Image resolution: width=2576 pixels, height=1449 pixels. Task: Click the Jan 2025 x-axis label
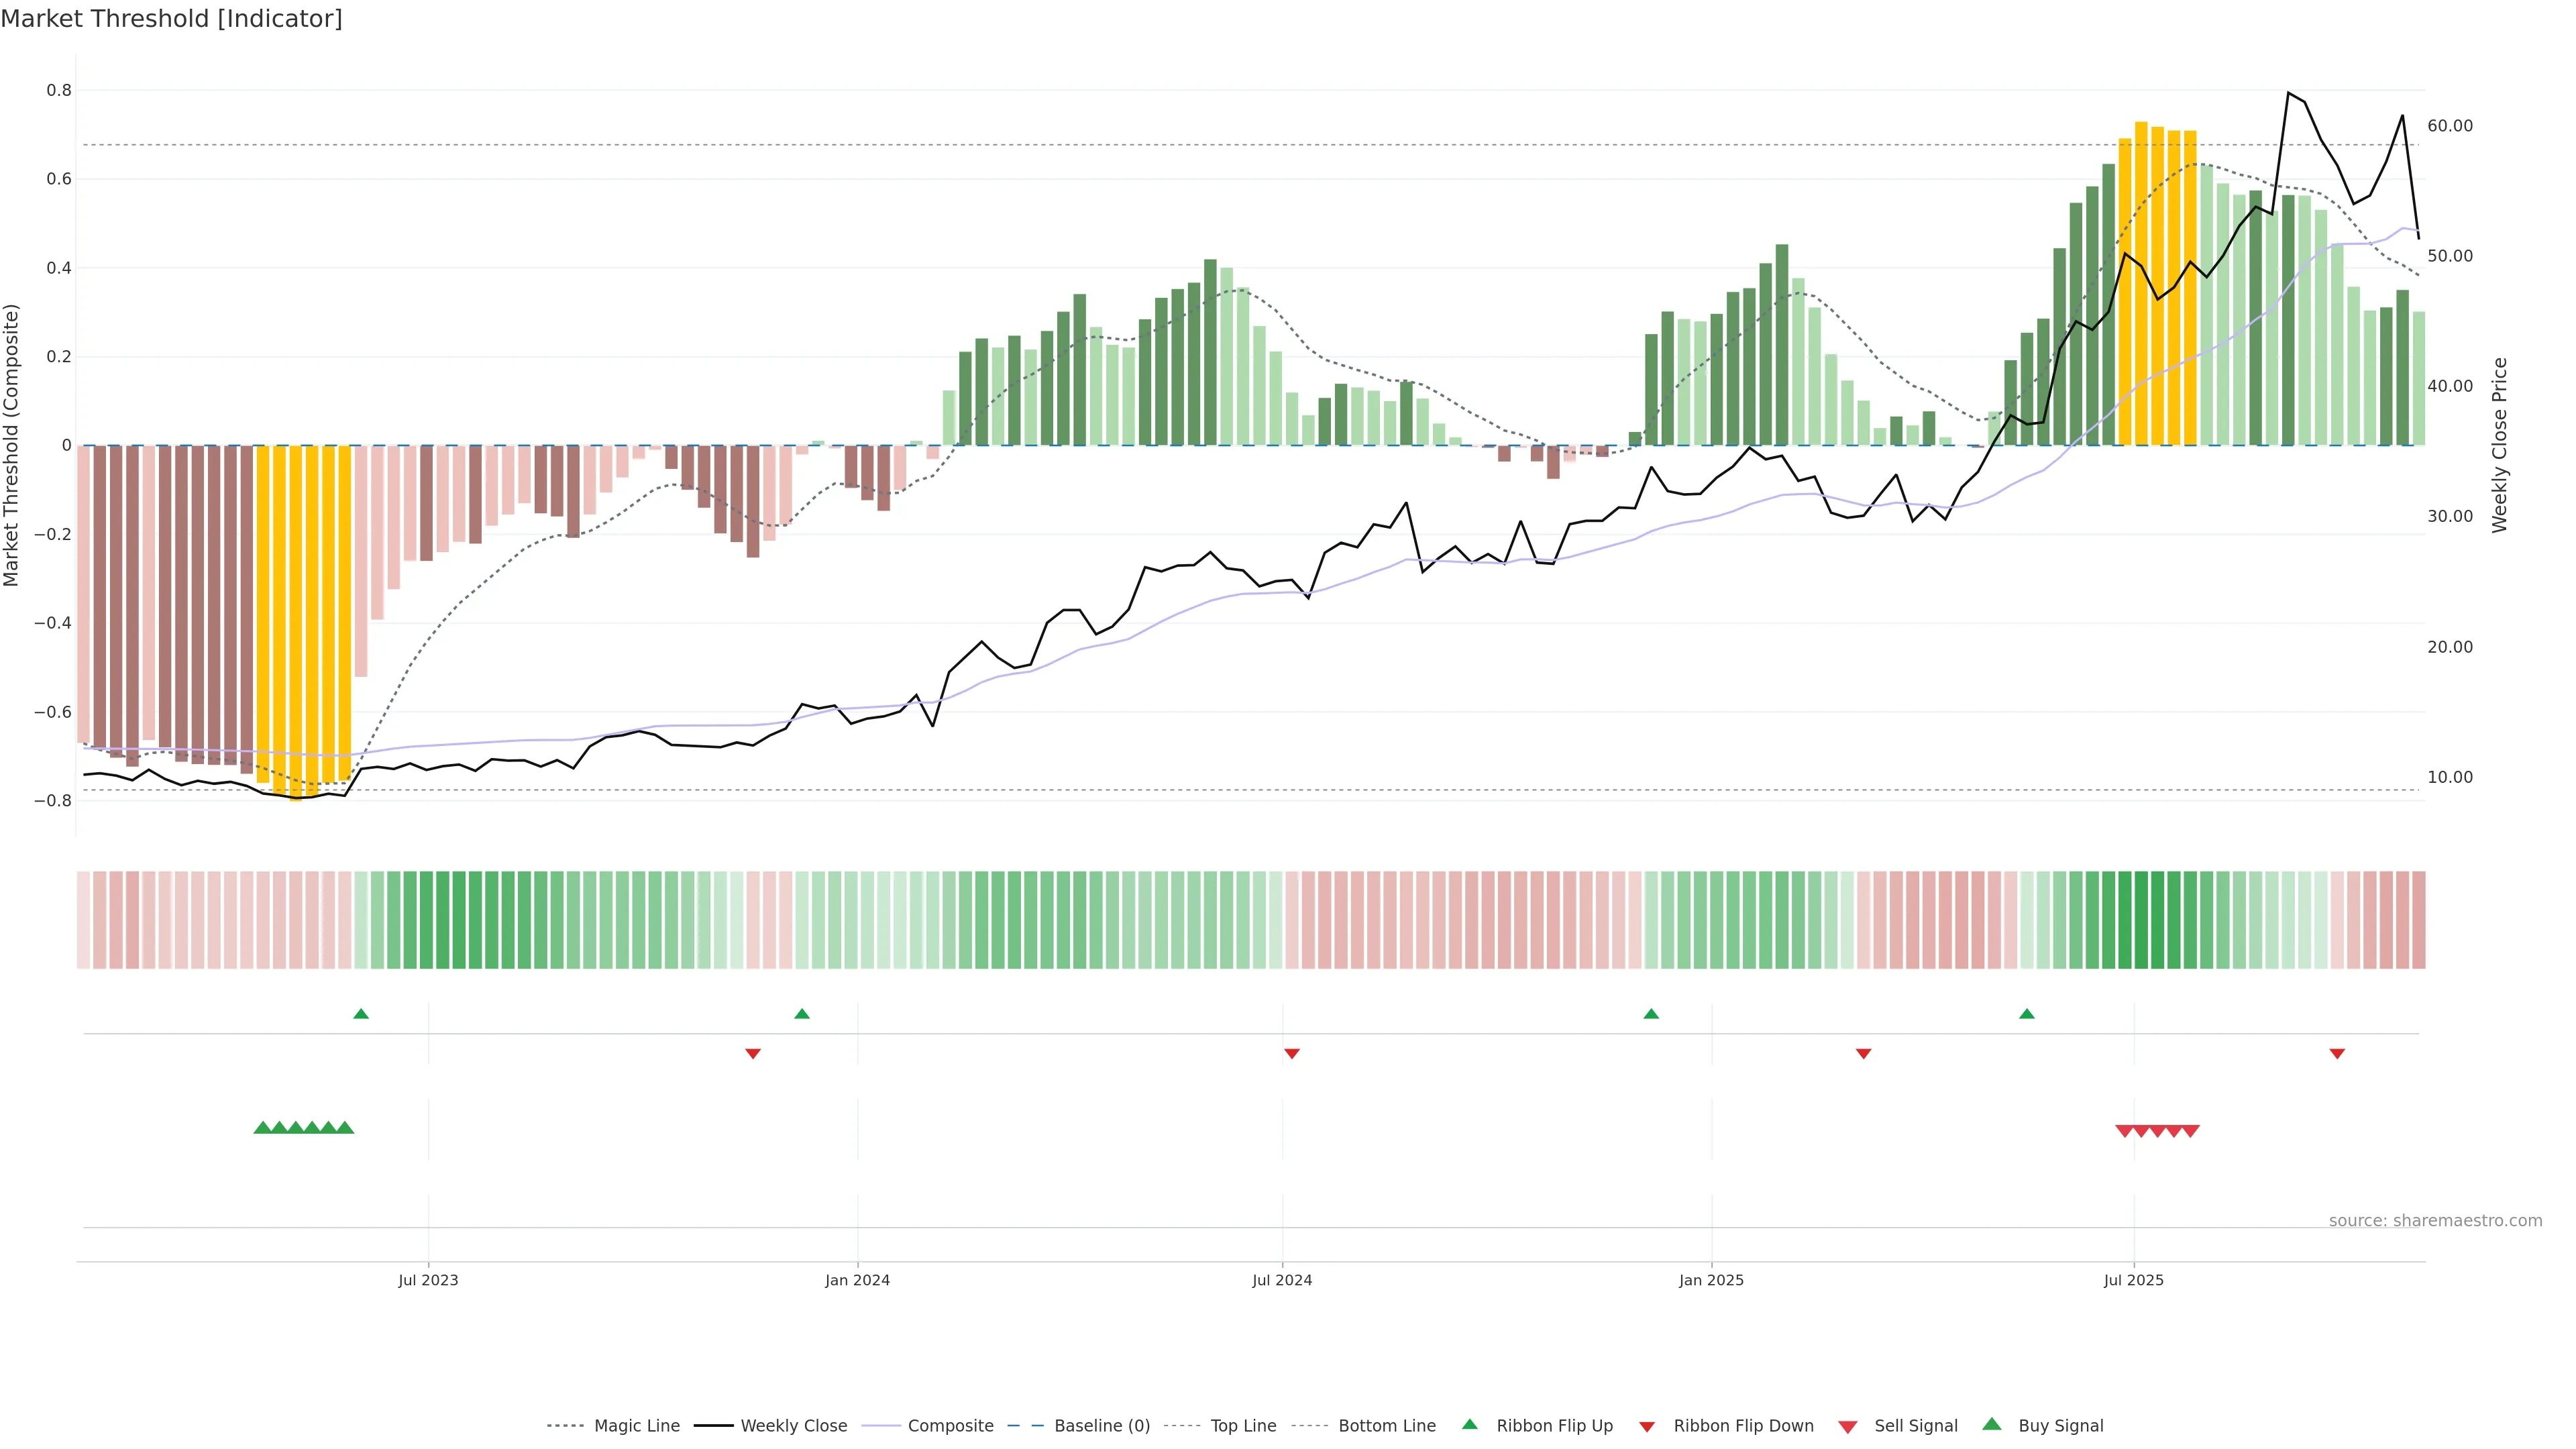coord(1711,1280)
